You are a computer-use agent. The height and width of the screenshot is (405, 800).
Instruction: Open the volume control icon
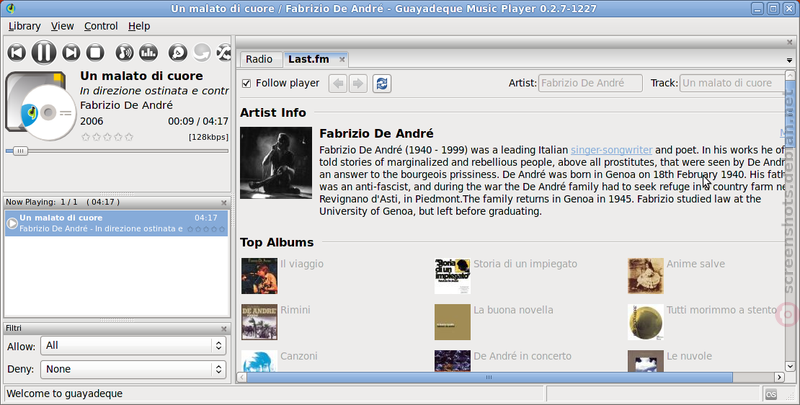124,53
